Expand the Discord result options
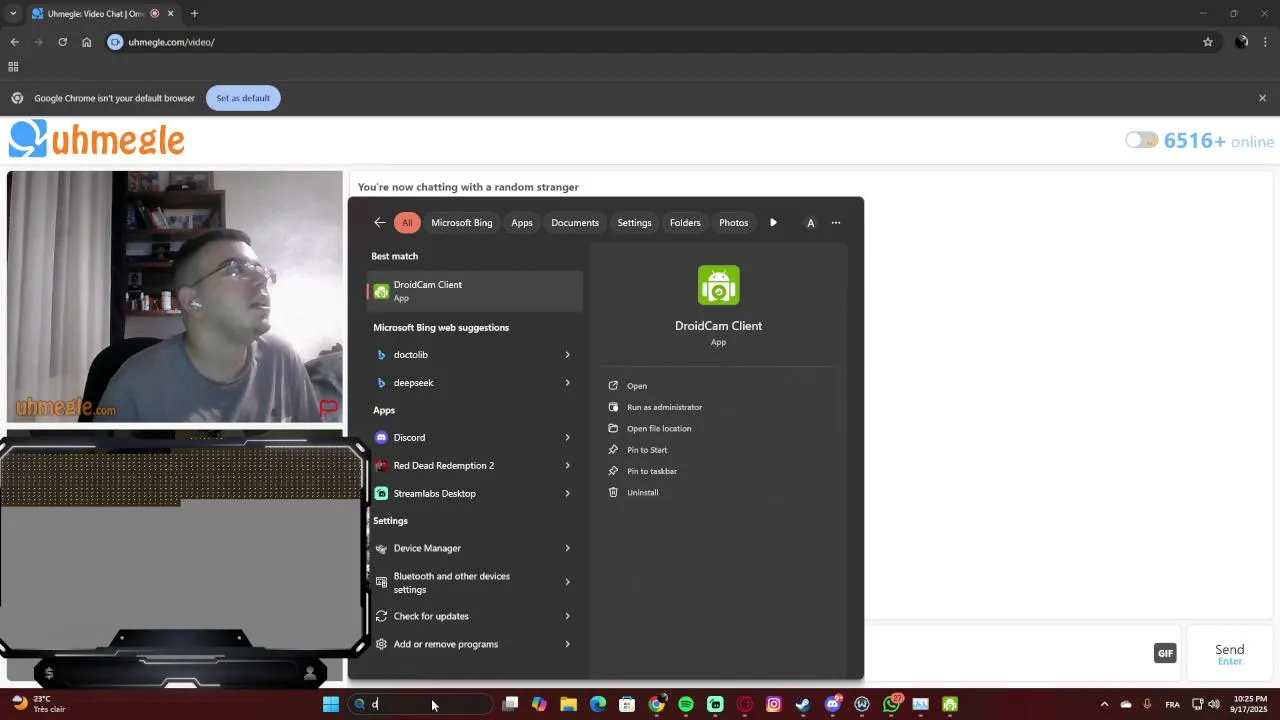 pos(567,437)
